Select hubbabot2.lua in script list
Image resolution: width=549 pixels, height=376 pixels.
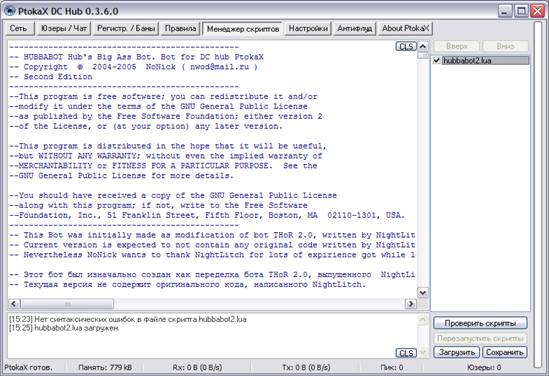coord(485,60)
